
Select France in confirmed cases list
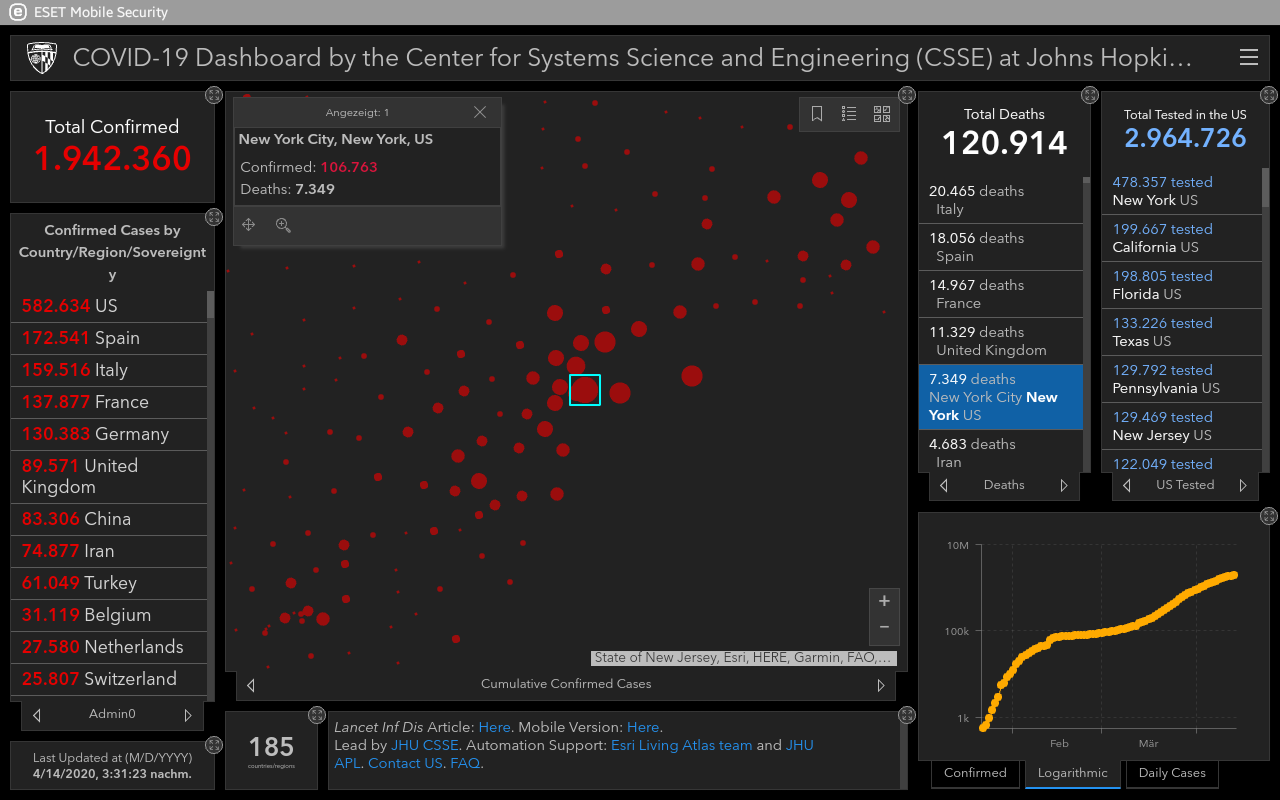click(109, 402)
